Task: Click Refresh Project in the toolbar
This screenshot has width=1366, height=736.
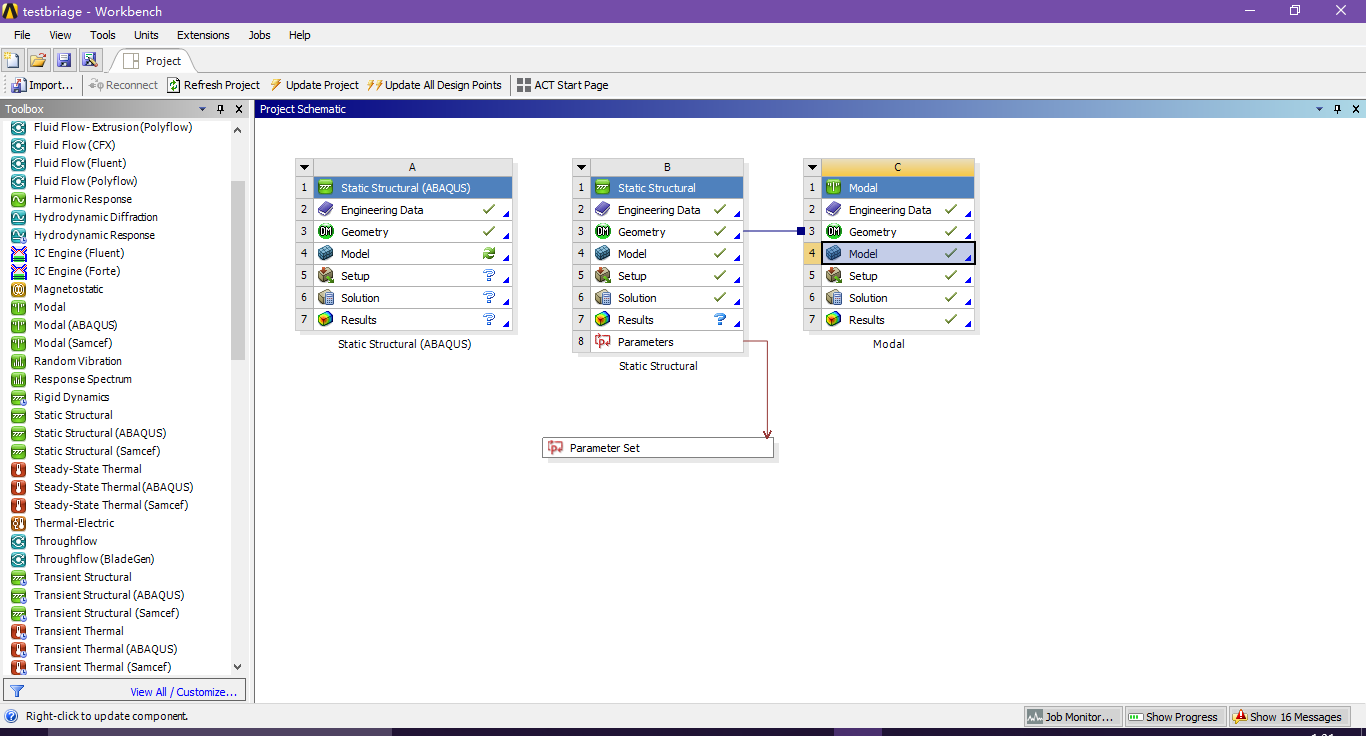Action: pyautogui.click(x=214, y=85)
